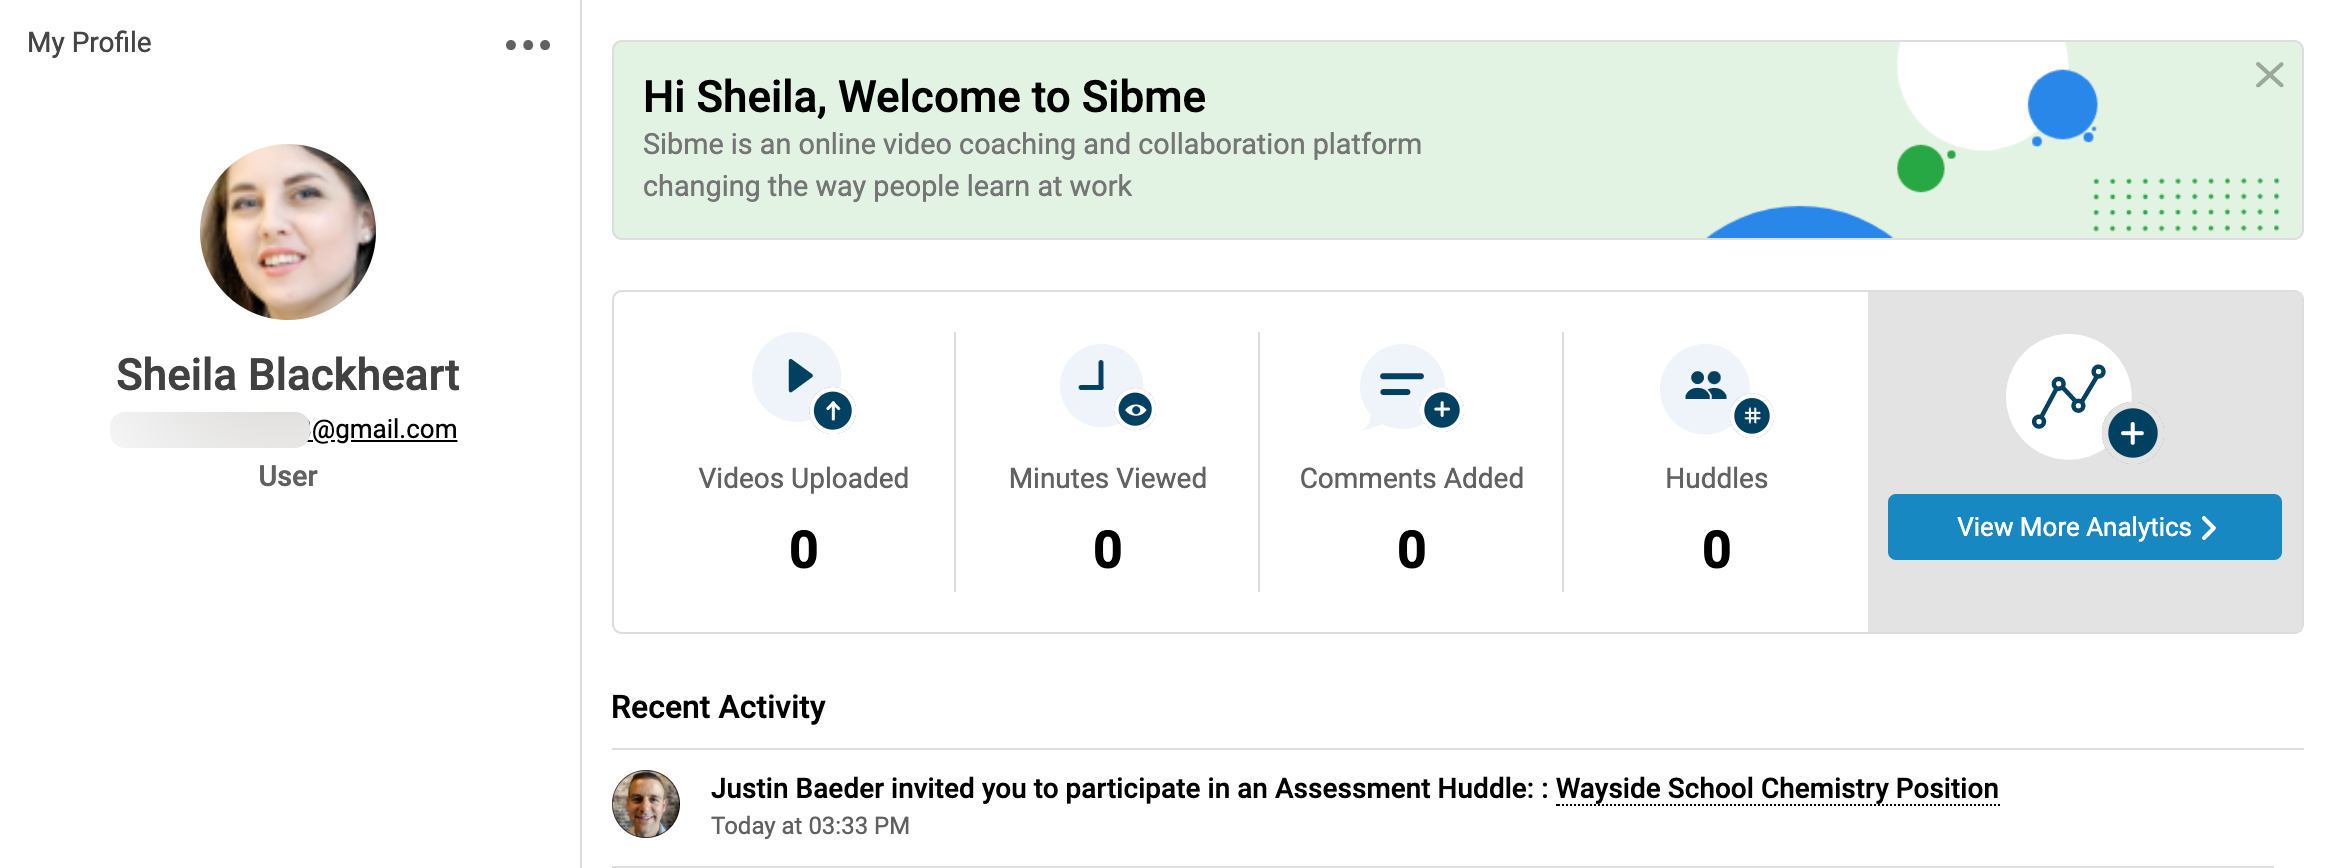The image size is (2334, 868).
Task: Click the upload arrow badge on Videos icon
Action: pos(833,411)
